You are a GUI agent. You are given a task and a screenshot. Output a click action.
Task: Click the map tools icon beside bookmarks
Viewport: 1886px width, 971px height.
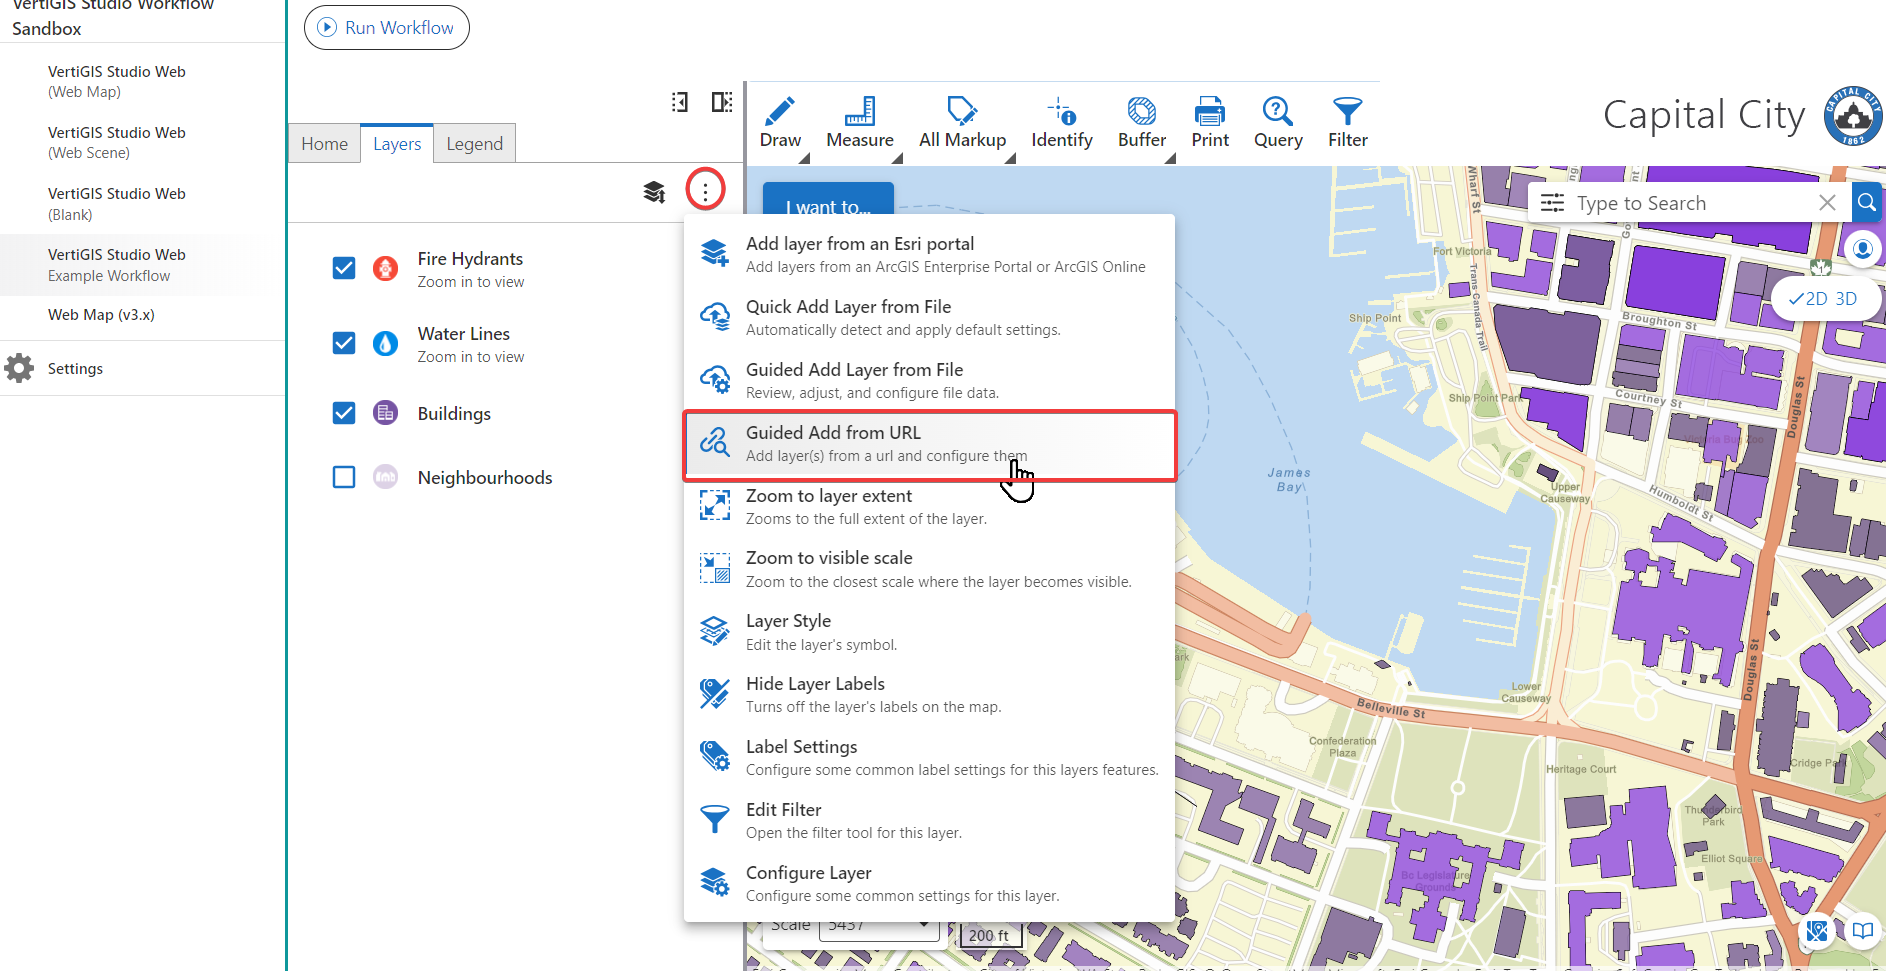click(x=1817, y=932)
